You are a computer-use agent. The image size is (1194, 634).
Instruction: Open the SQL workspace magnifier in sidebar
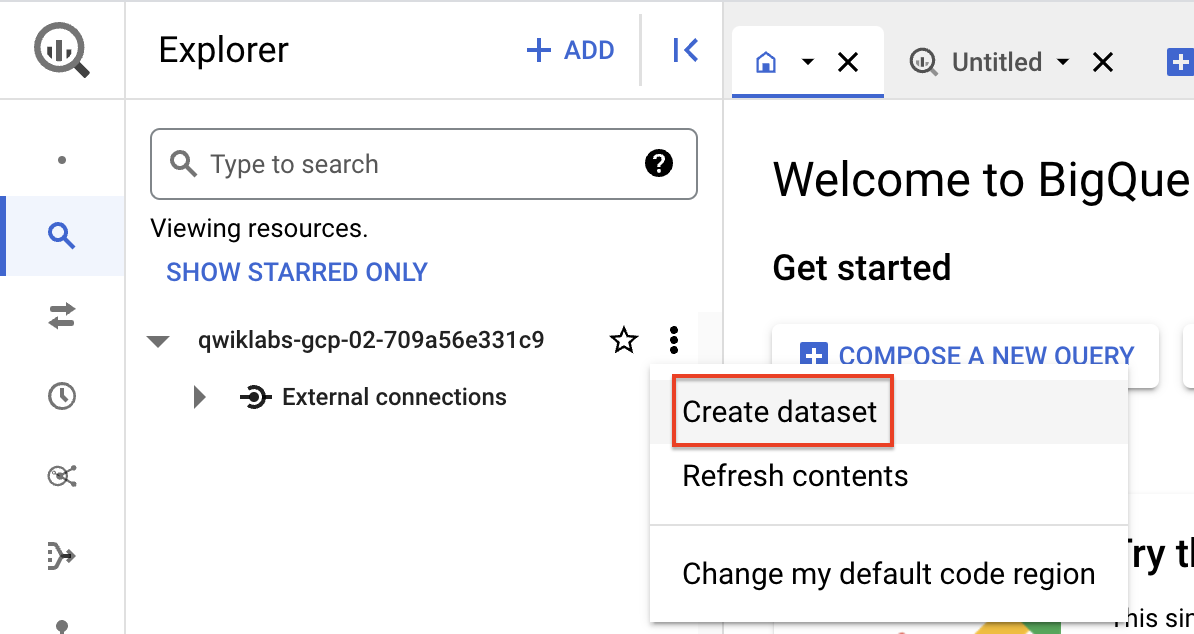[62, 236]
